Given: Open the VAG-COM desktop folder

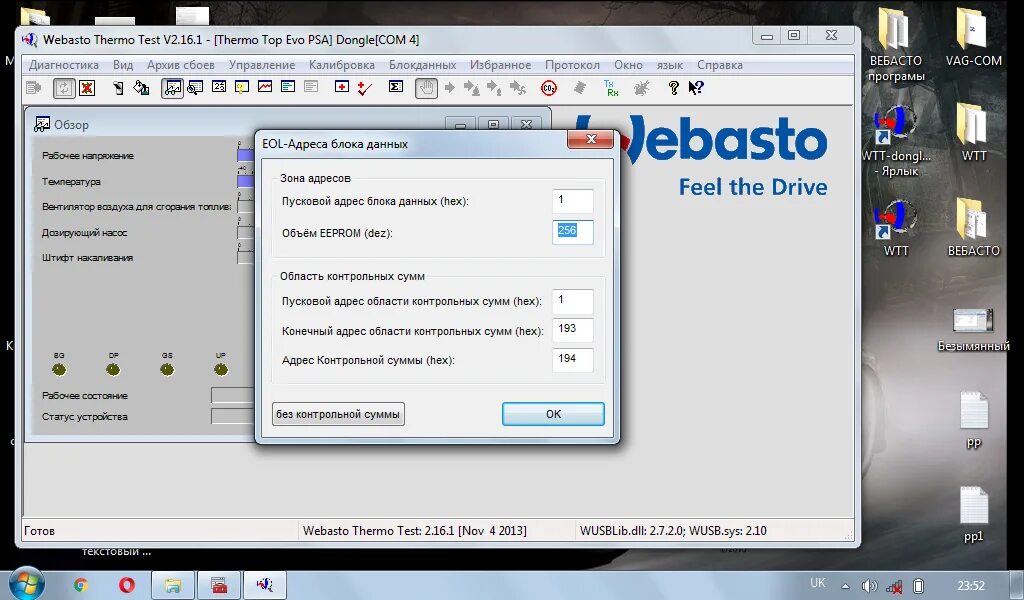Looking at the screenshot, I should 973,38.
